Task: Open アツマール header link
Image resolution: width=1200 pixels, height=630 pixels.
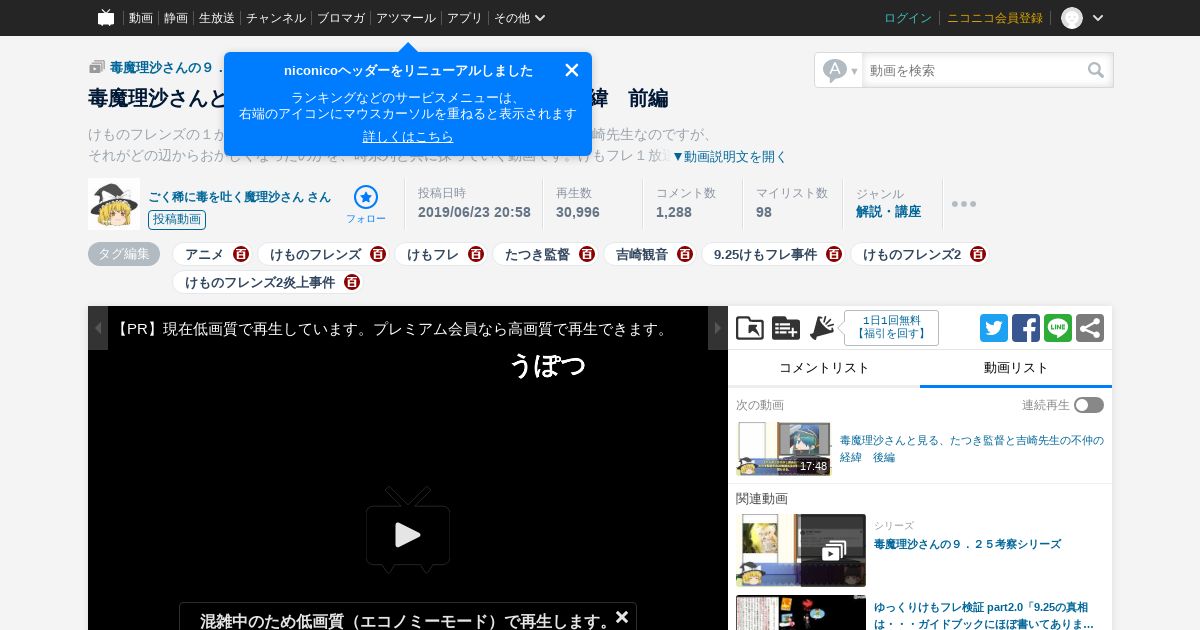Action: [x=406, y=18]
